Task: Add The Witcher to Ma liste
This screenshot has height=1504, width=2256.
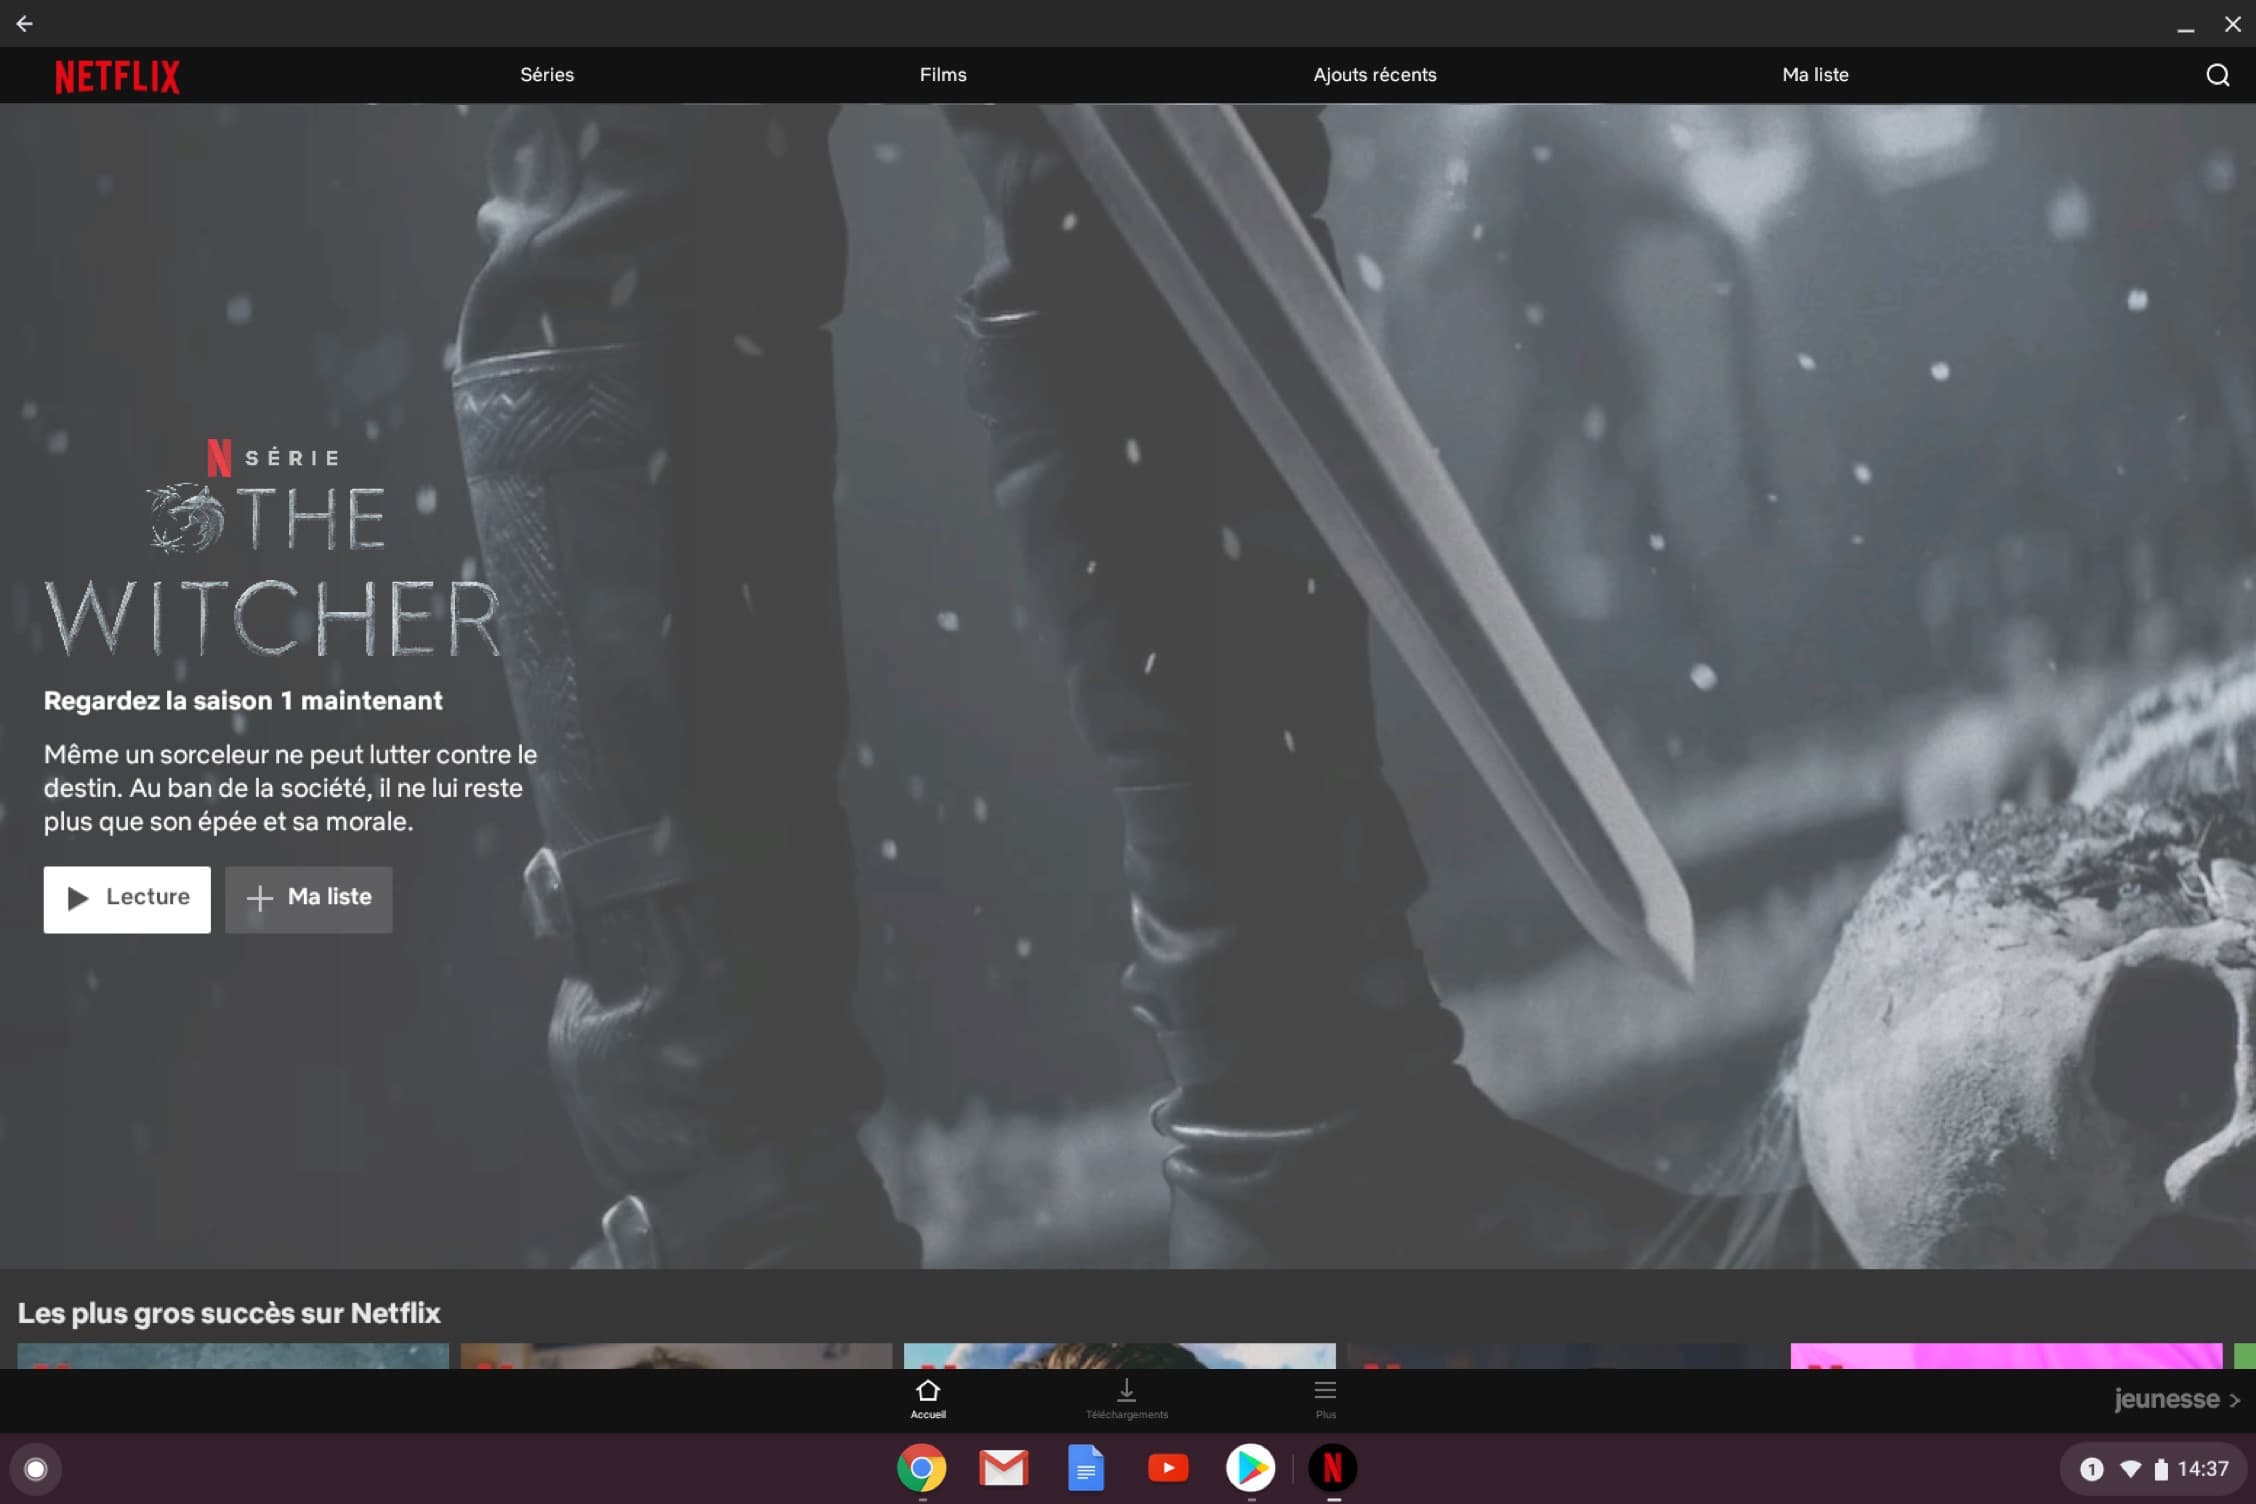Action: pos(308,899)
